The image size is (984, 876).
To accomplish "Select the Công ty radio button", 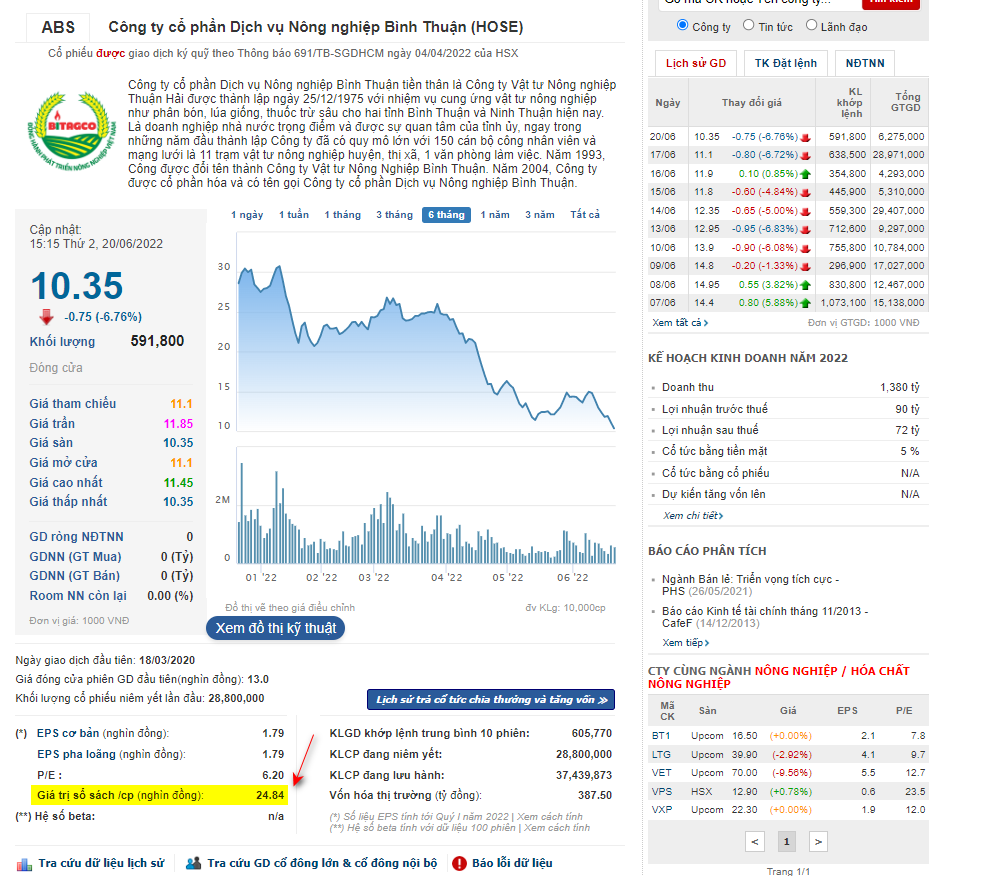I will pos(682,25).
